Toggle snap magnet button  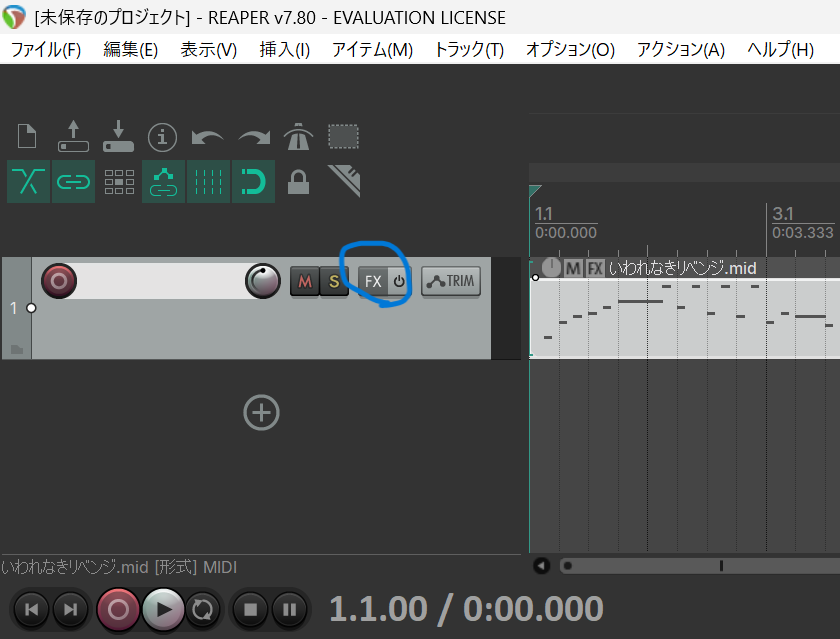pos(253,181)
